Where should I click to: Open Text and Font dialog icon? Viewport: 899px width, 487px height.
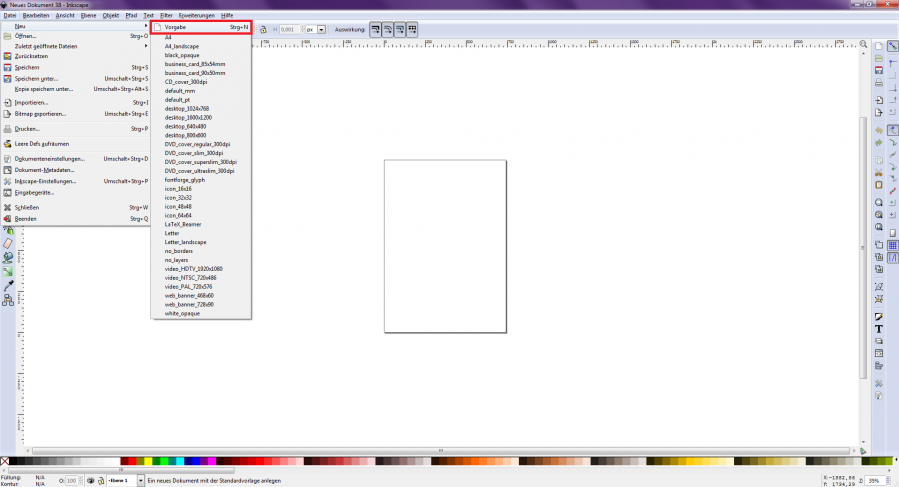[879, 329]
